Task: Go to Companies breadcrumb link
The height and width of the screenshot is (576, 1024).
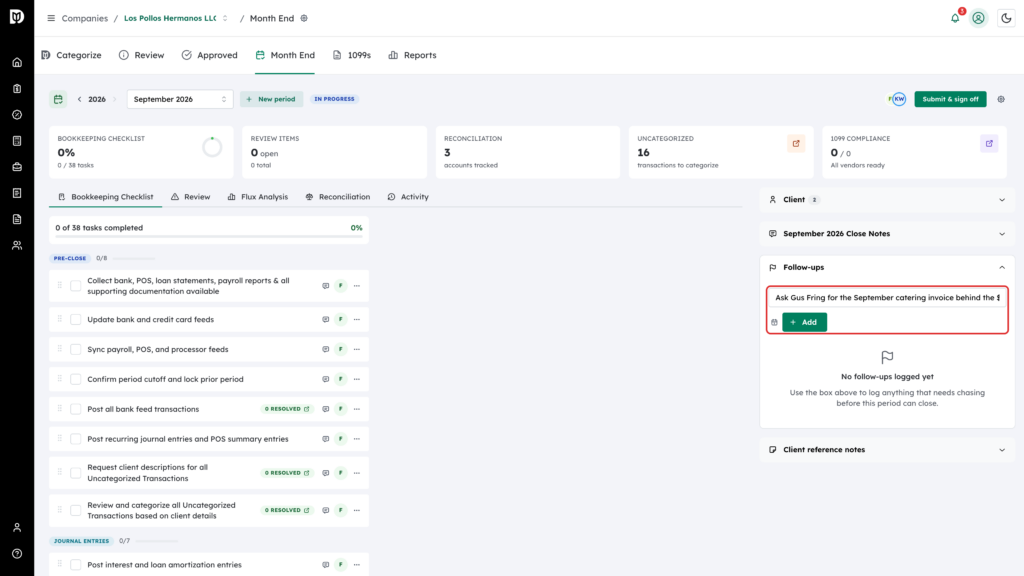Action: pos(84,18)
